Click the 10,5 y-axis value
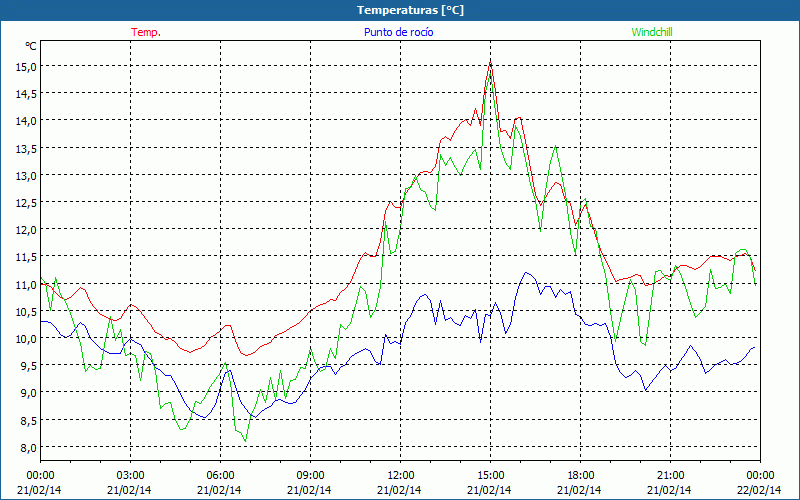The width and height of the screenshot is (800, 500). [x=27, y=311]
